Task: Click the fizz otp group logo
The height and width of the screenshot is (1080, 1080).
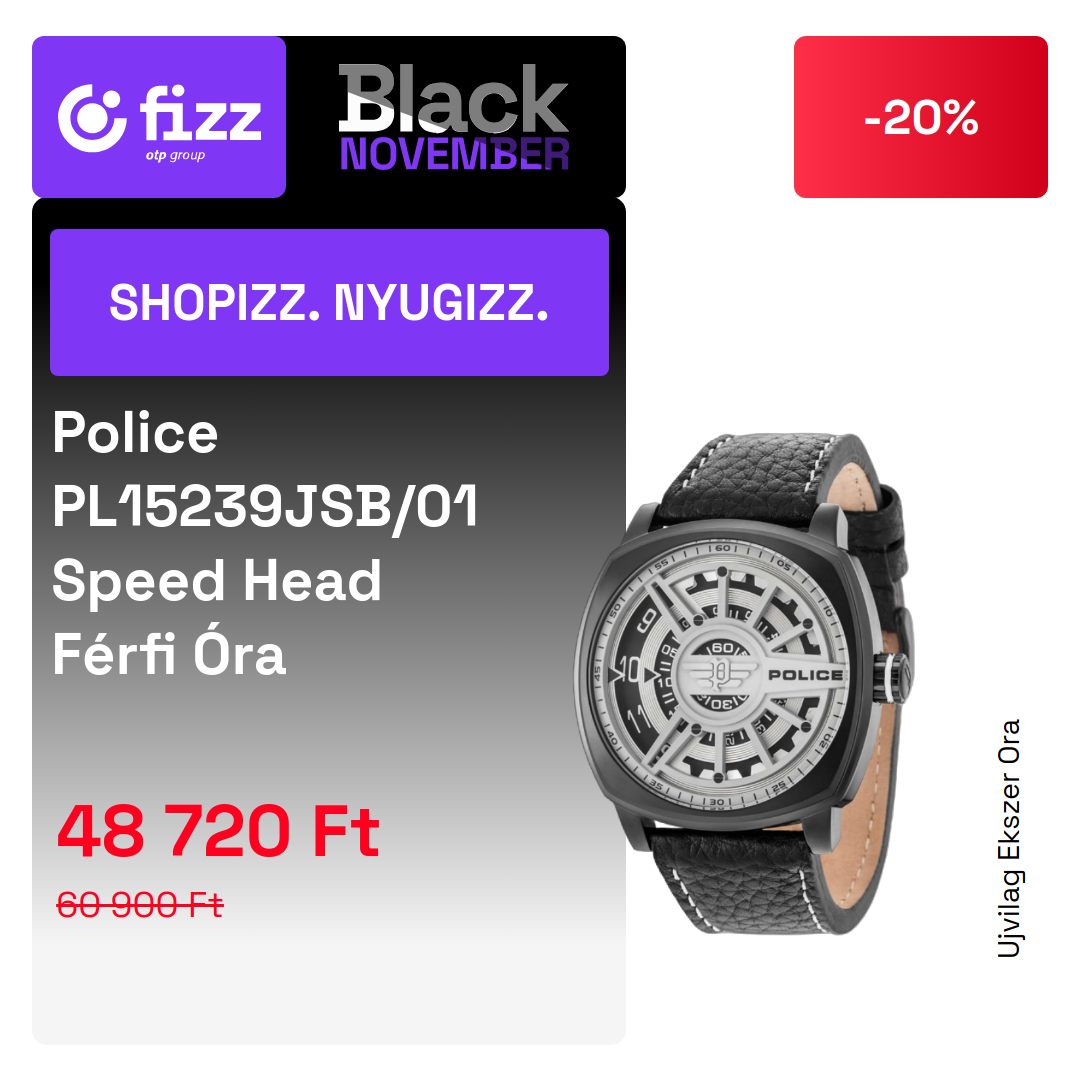Action: 159,118
